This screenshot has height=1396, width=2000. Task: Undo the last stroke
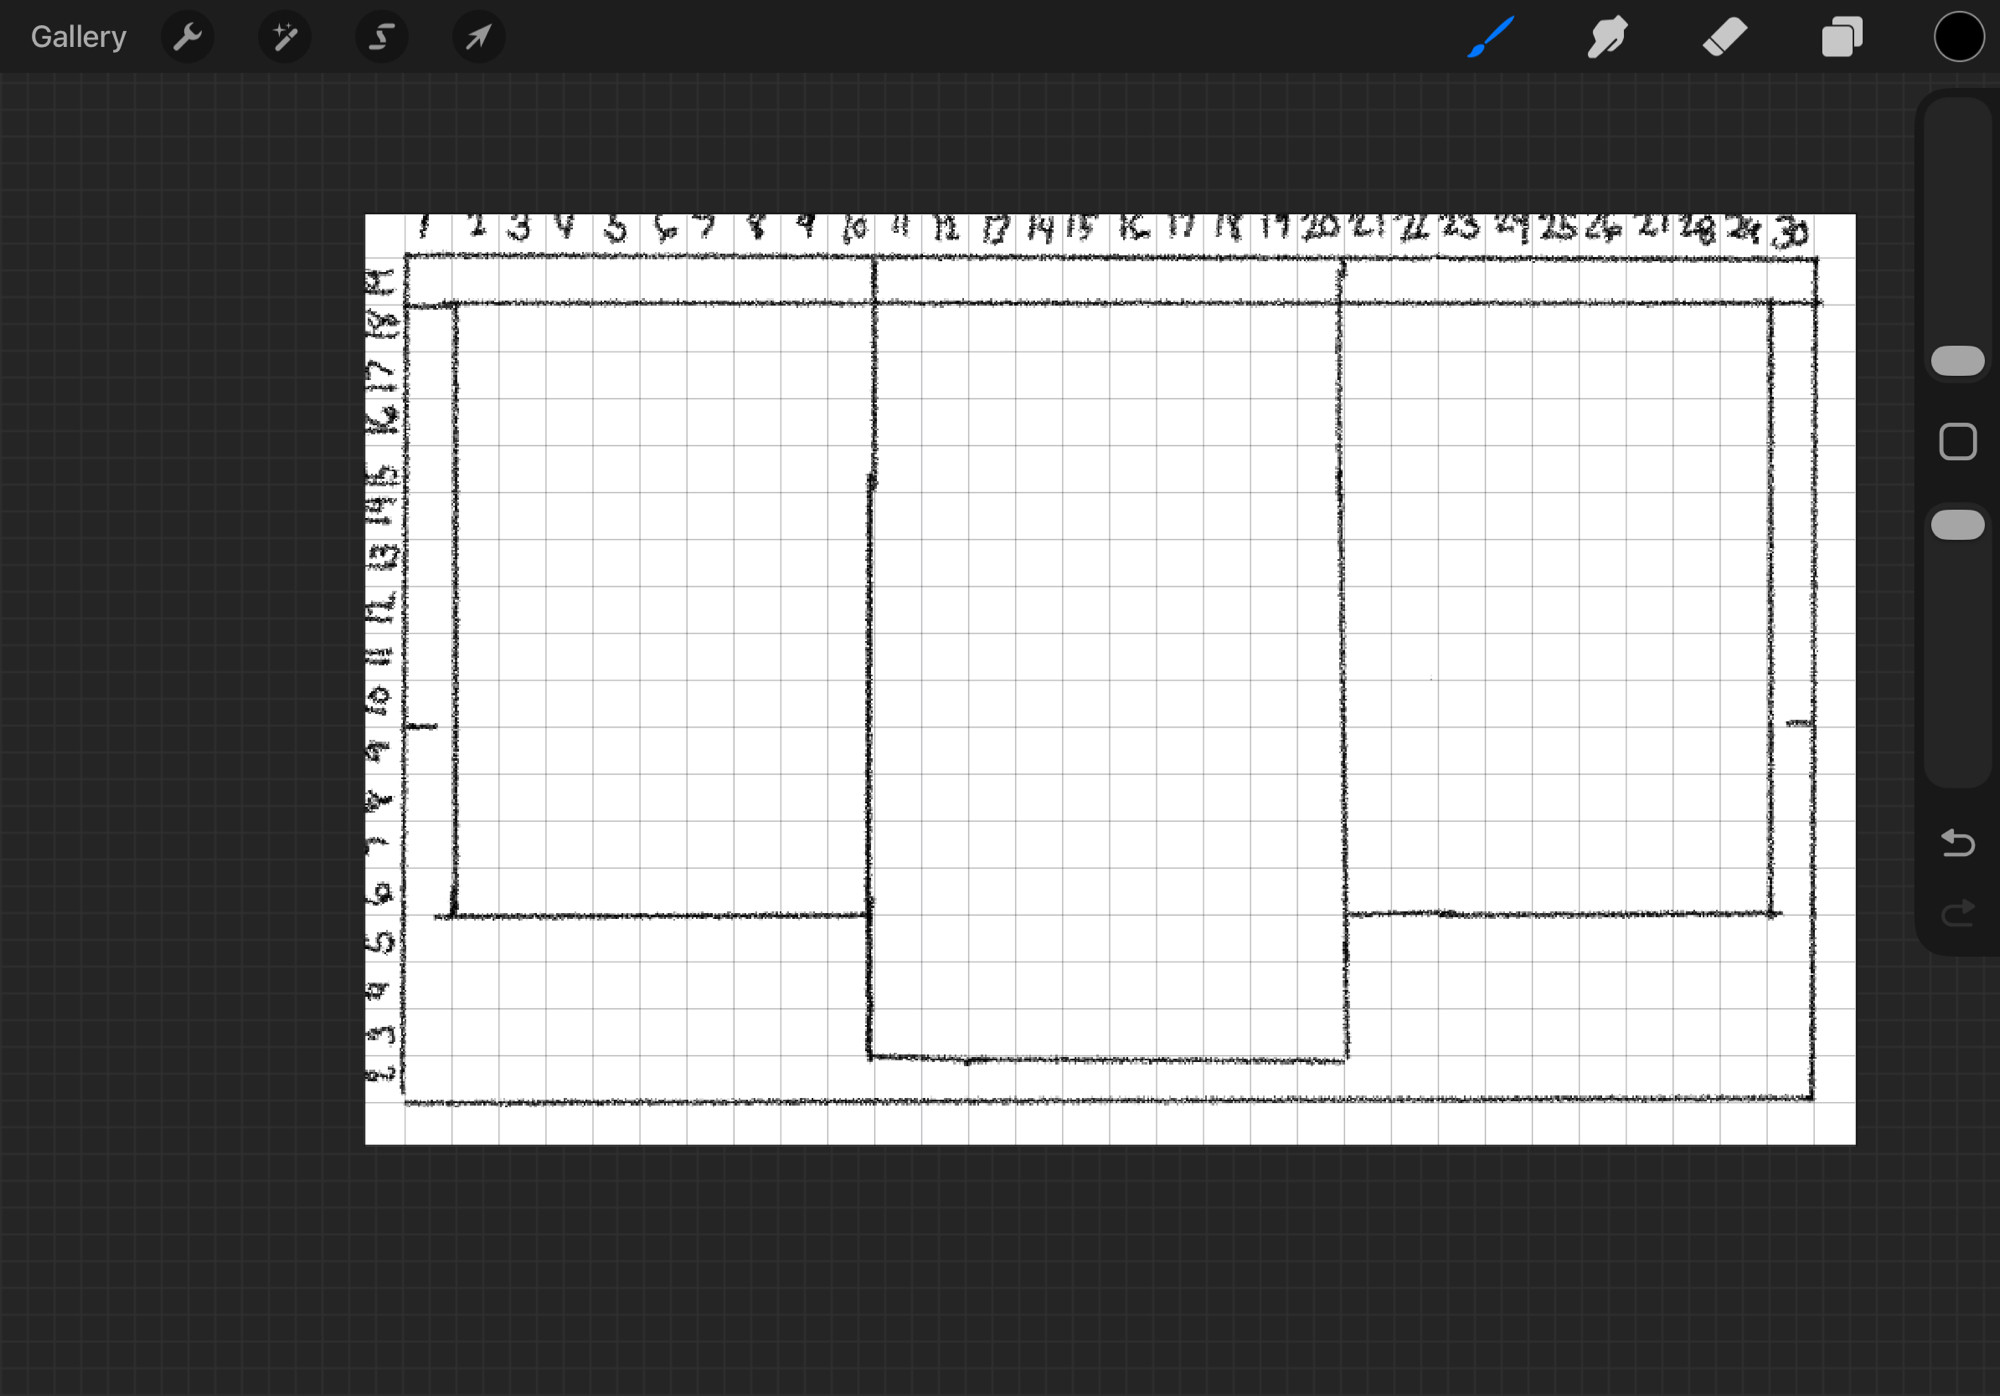point(1957,844)
